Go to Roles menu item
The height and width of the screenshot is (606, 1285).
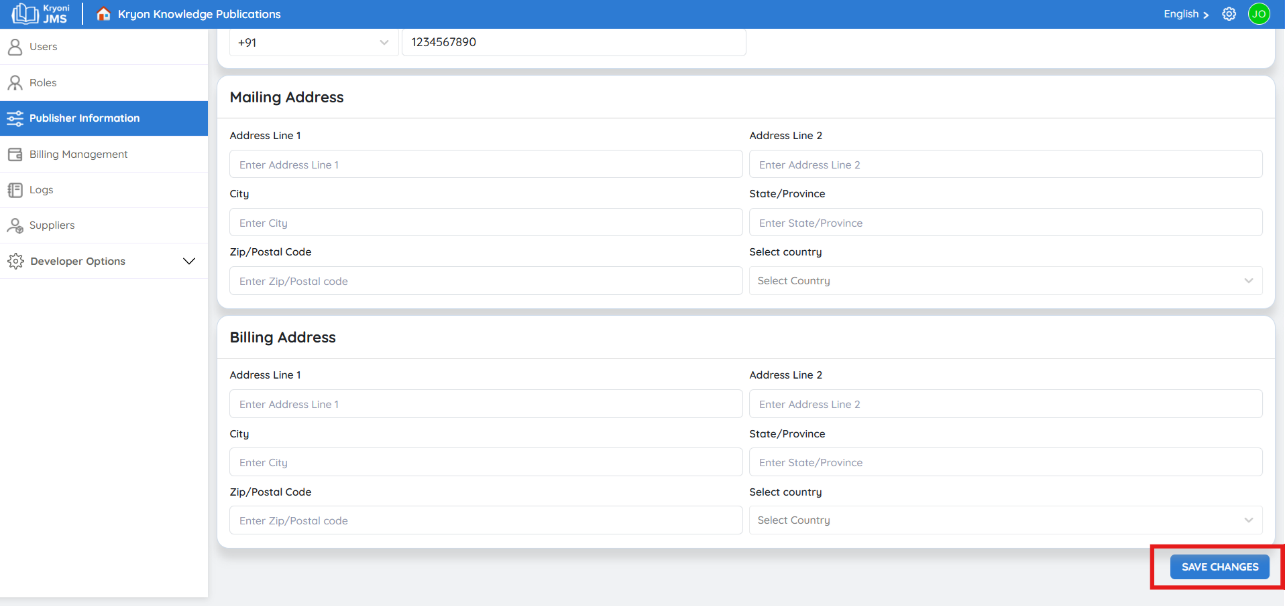104,83
